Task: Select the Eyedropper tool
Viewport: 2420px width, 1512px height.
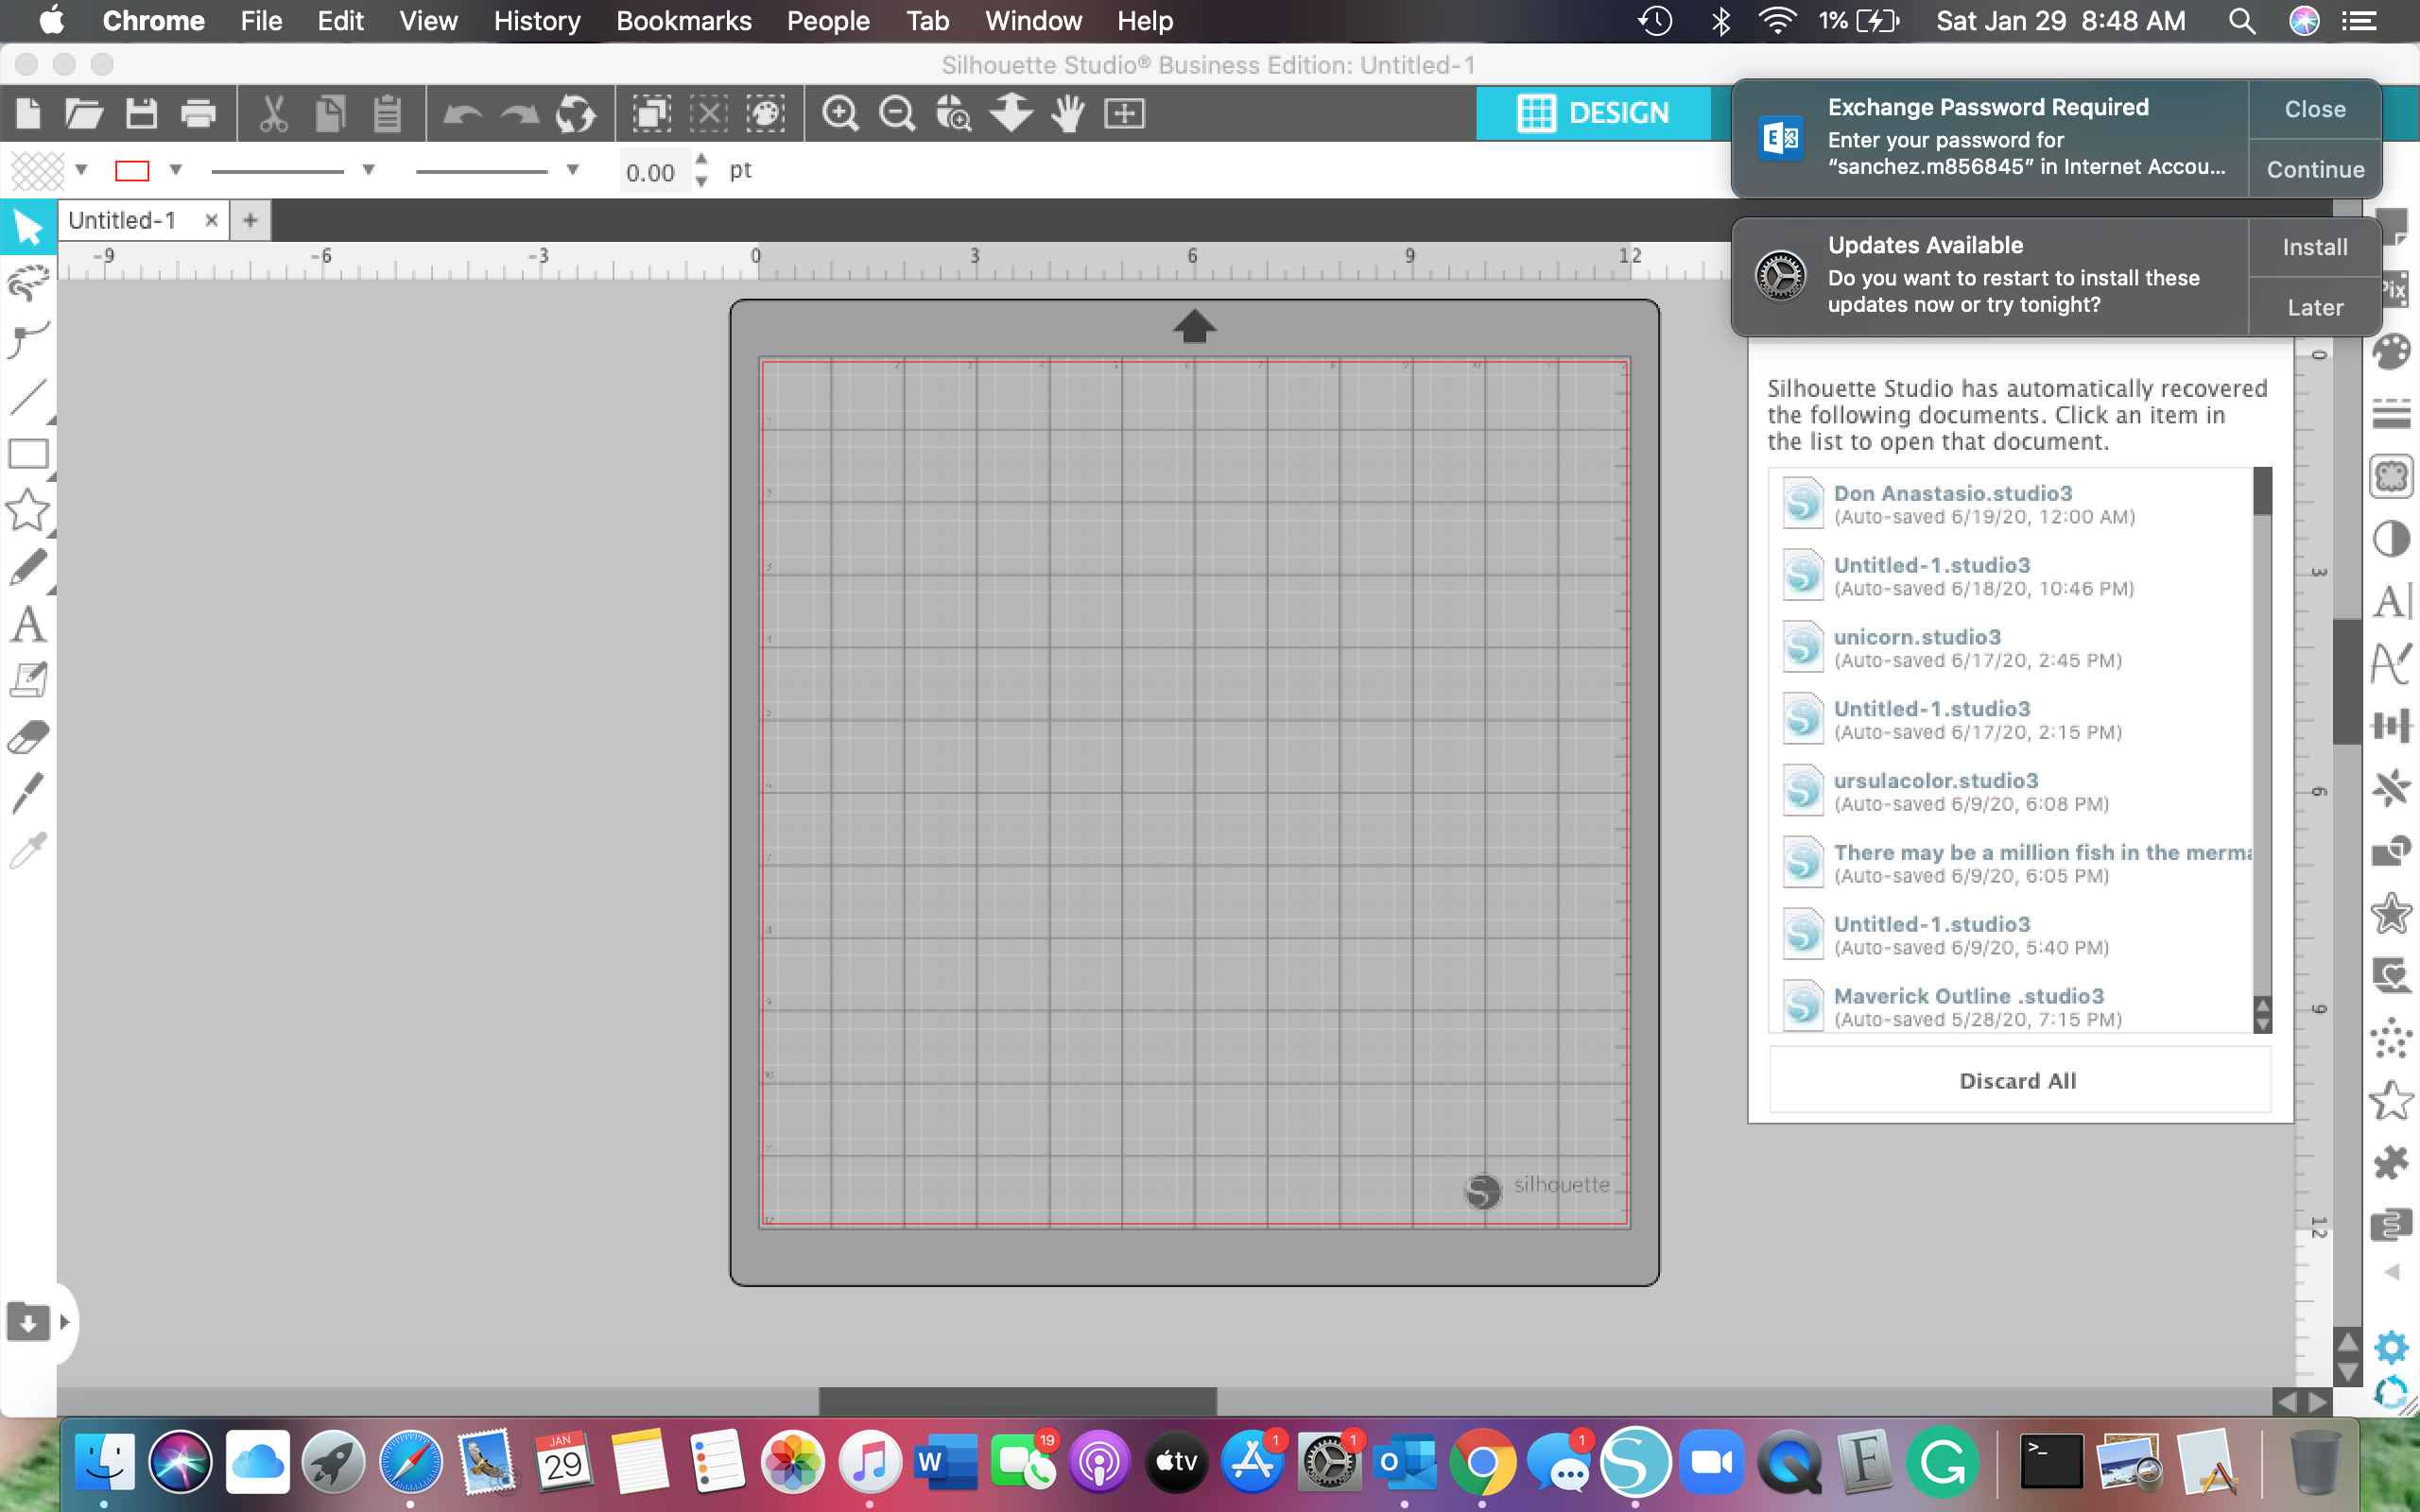Action: [28, 850]
